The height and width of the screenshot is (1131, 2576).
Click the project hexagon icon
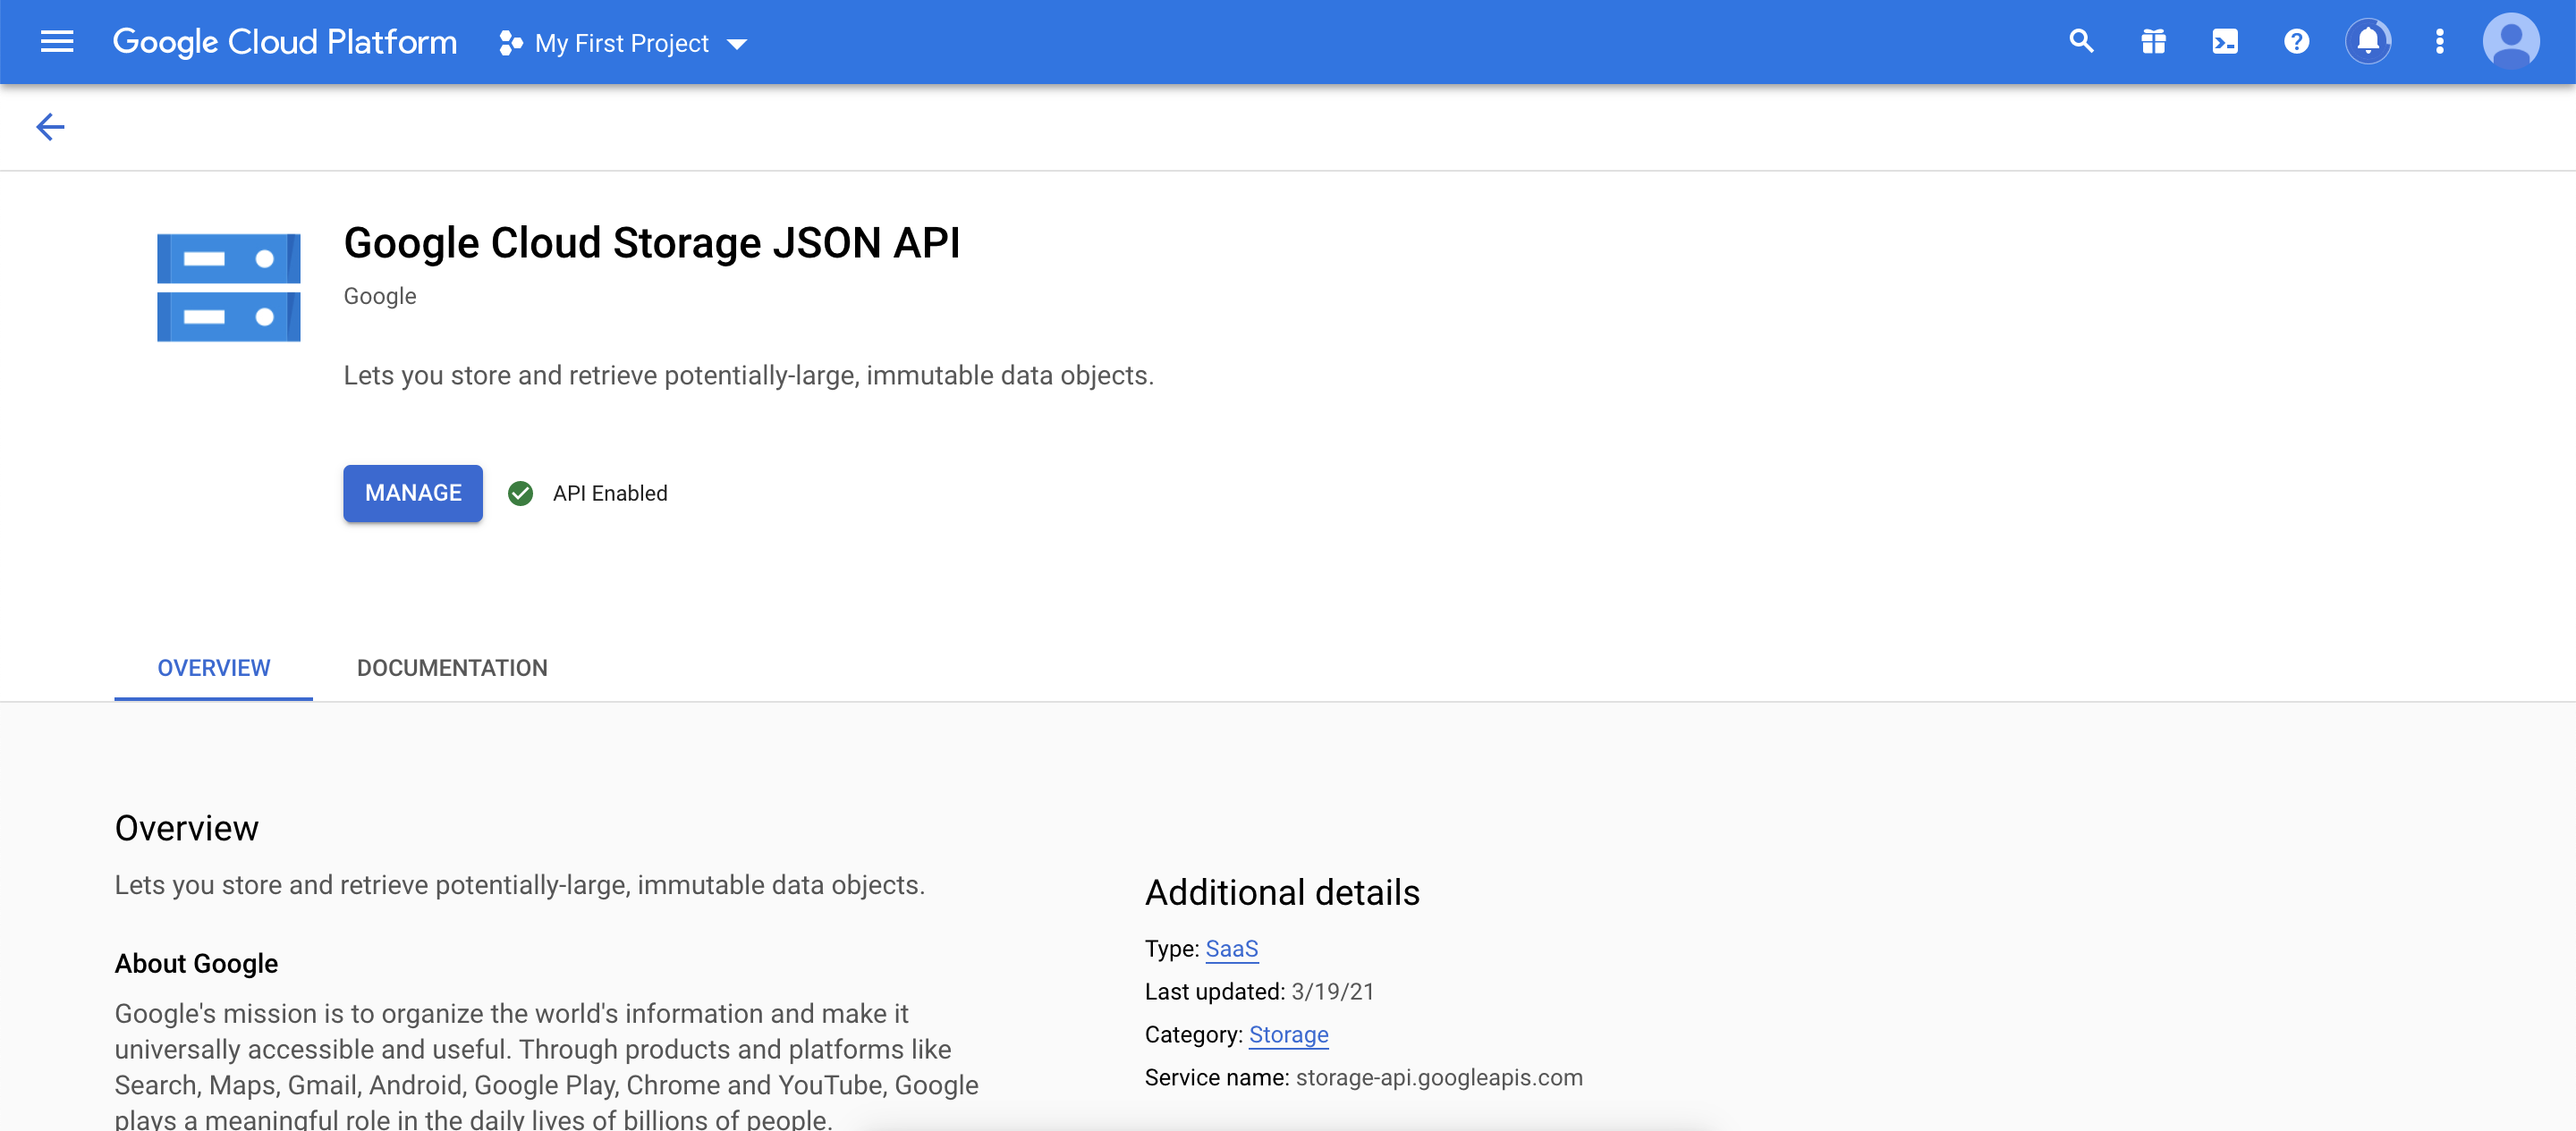coord(510,43)
